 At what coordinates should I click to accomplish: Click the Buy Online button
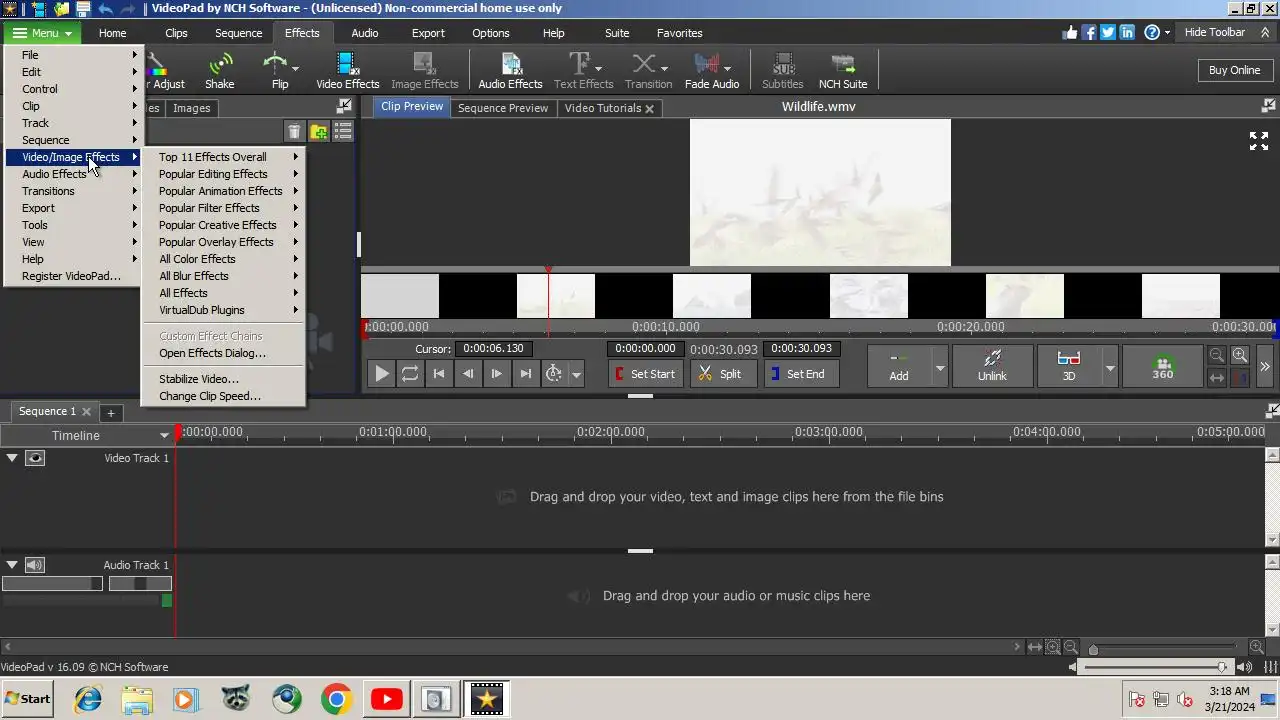(1234, 70)
